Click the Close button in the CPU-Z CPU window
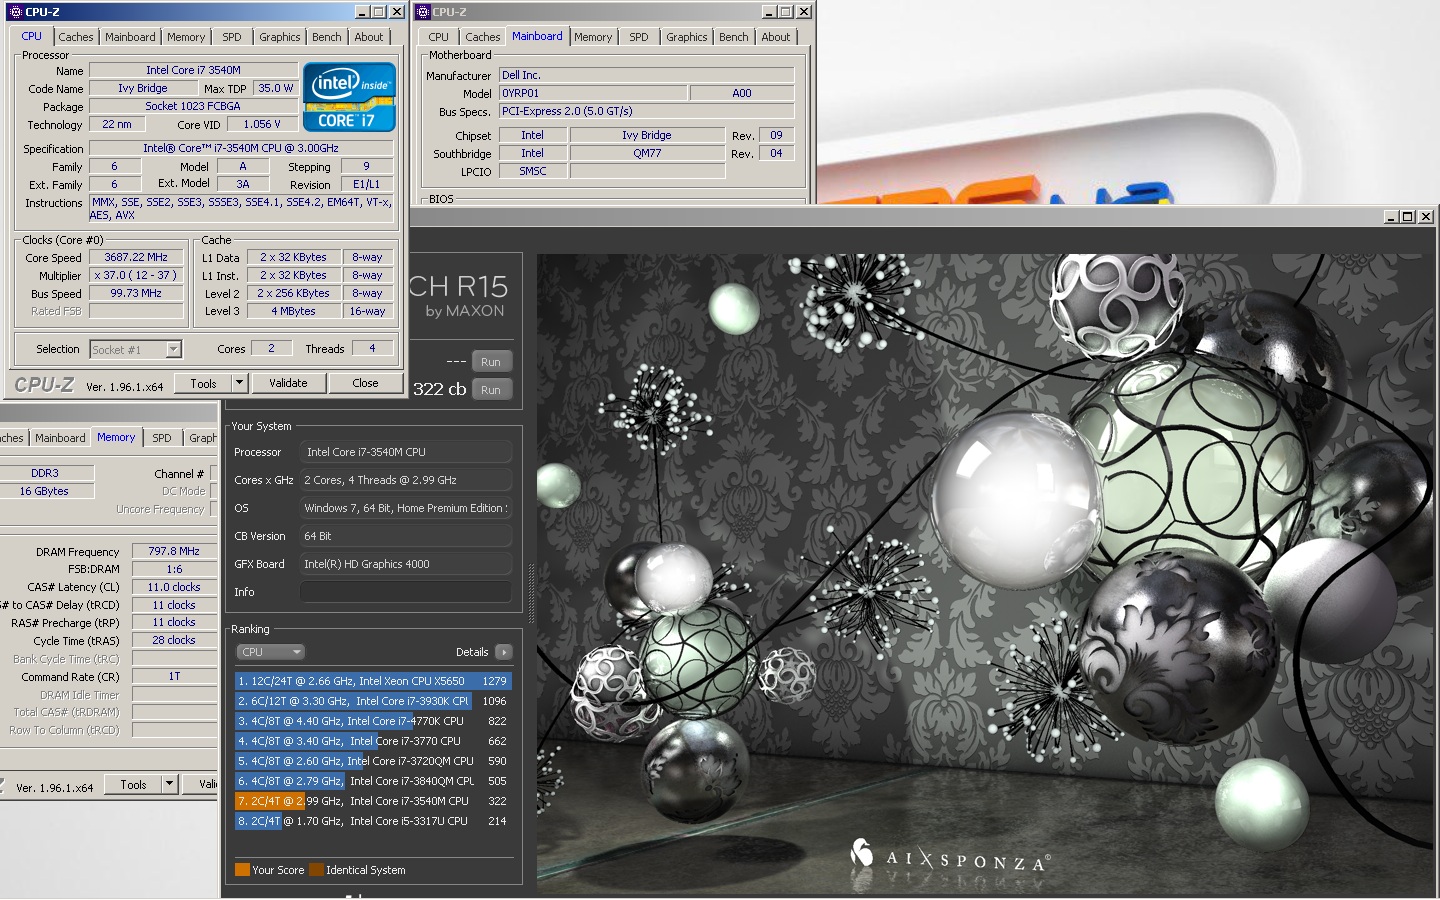 click(x=365, y=383)
